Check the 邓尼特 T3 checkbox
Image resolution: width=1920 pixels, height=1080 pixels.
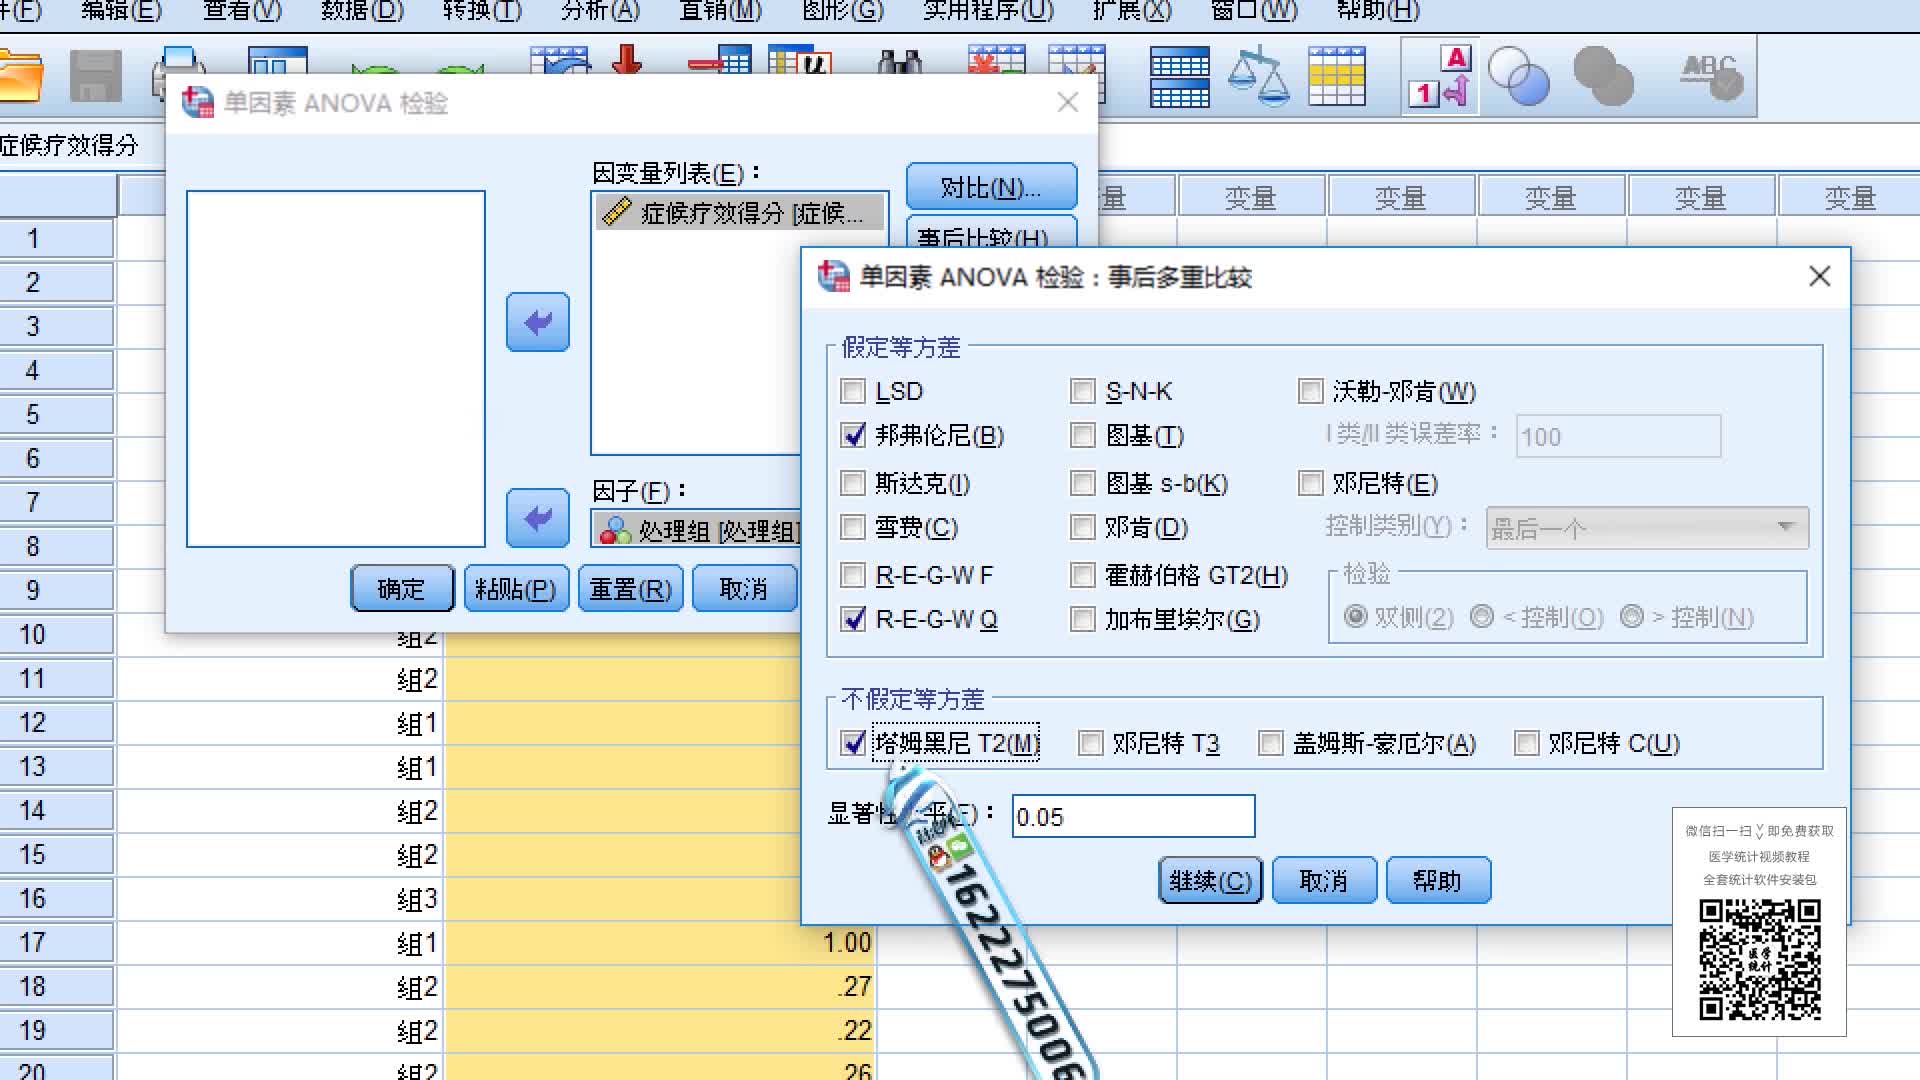tap(1091, 743)
